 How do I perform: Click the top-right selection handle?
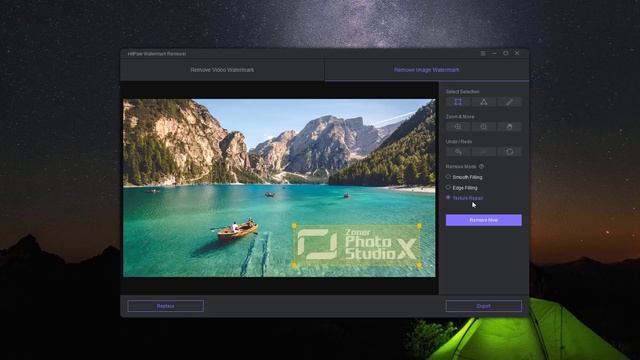click(x=419, y=226)
